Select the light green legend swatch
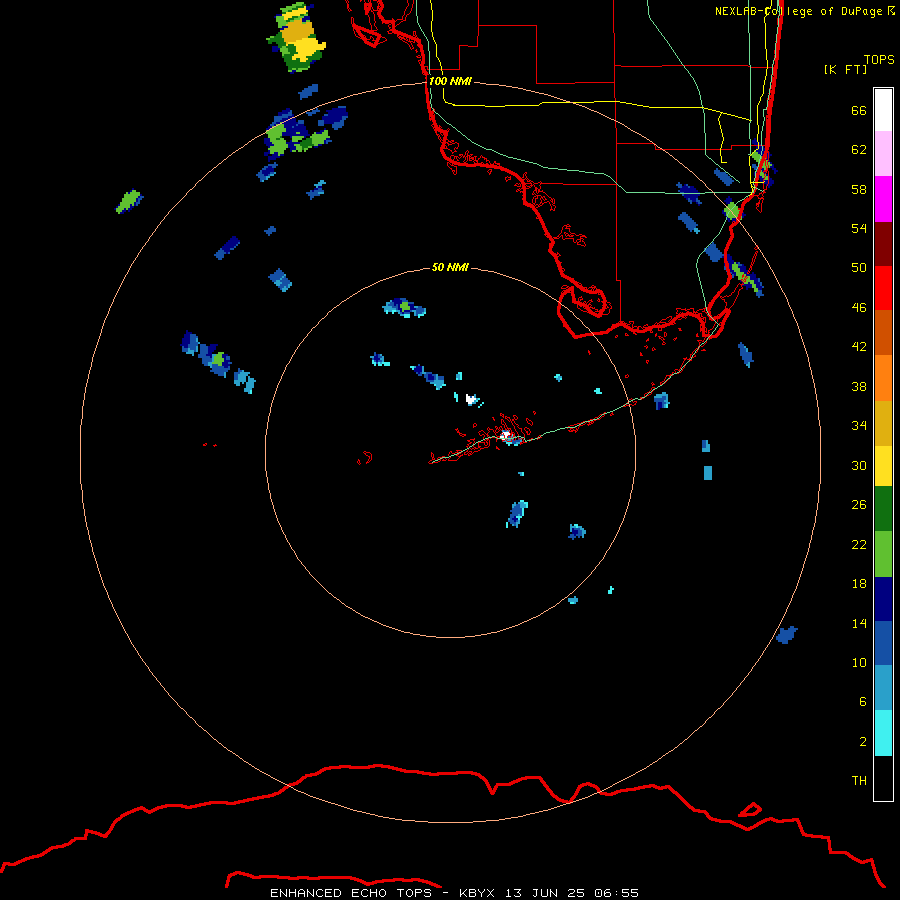Viewport: 900px width, 900px height. pos(883,554)
